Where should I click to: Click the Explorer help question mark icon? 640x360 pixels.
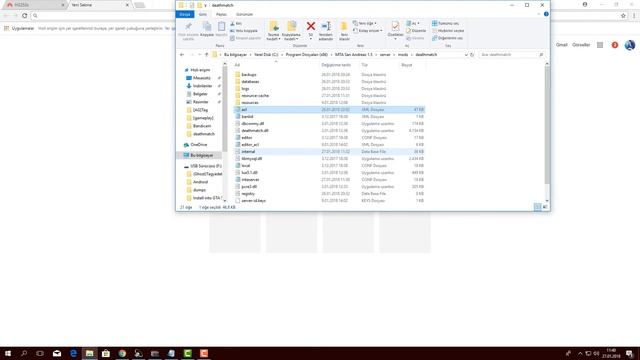tap(546, 14)
